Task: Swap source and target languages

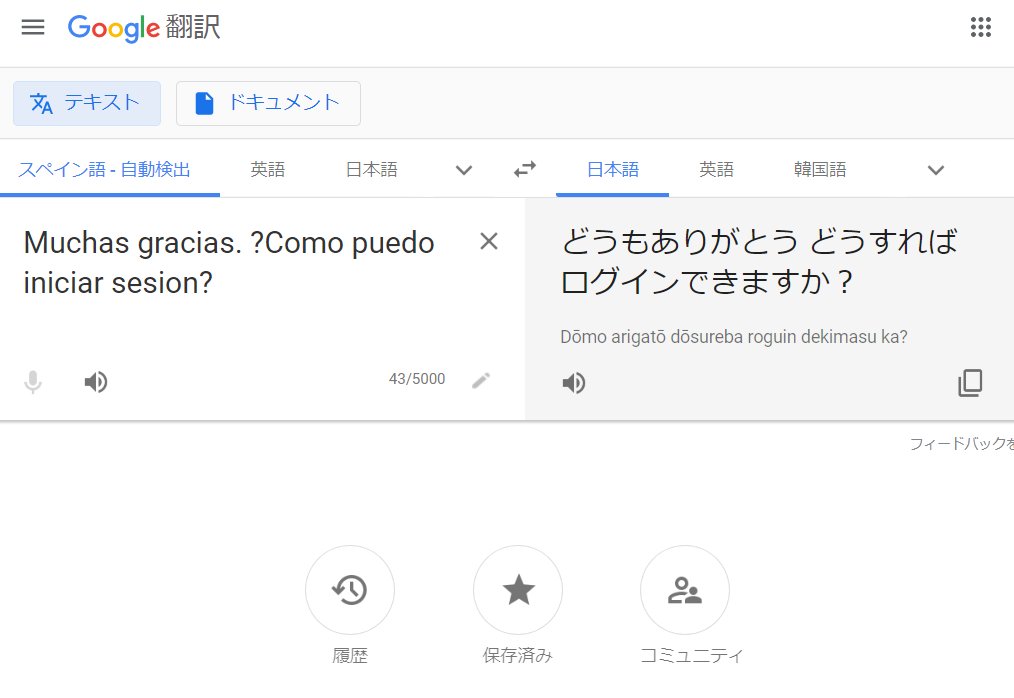Action: [x=524, y=169]
